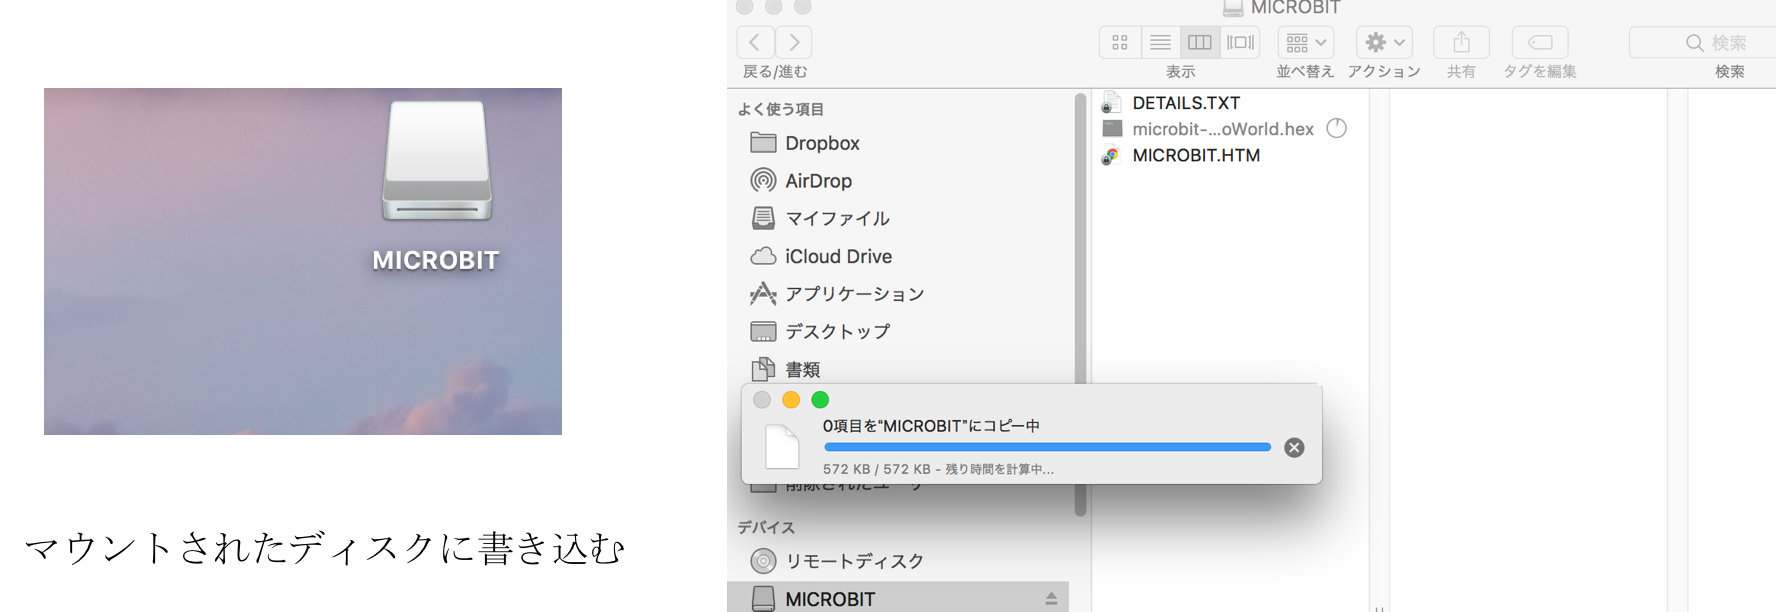Switch Finder to column view
This screenshot has width=1776, height=612.
pos(1200,42)
